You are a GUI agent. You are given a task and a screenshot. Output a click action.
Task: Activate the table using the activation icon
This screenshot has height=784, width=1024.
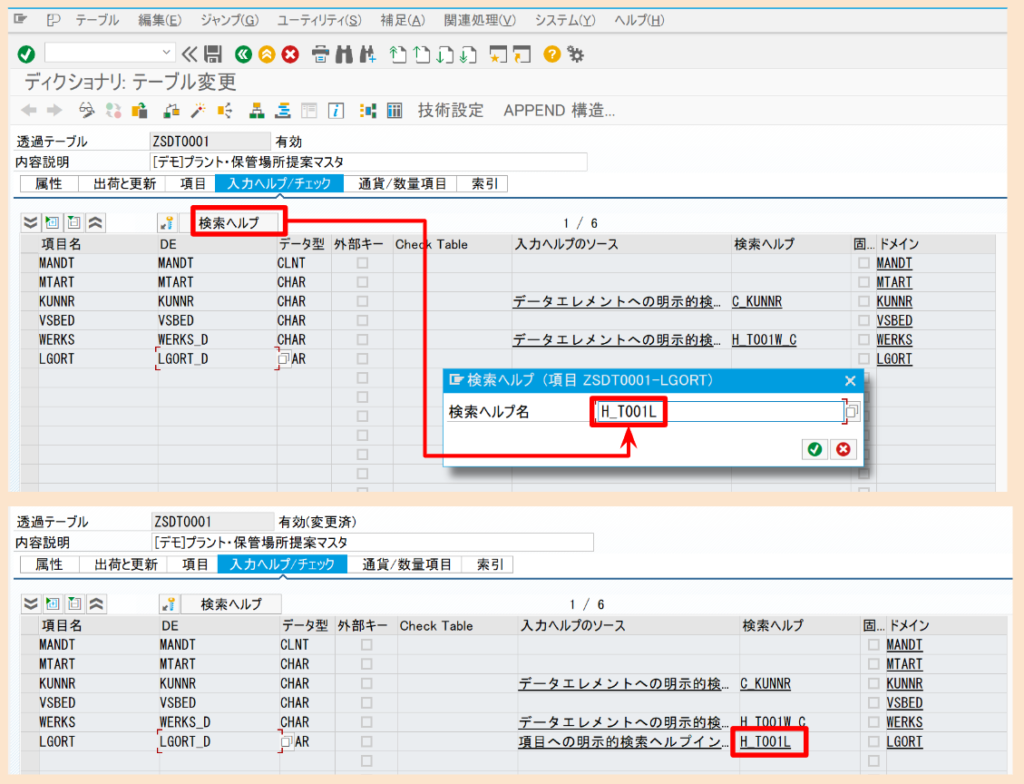pyautogui.click(x=200, y=110)
